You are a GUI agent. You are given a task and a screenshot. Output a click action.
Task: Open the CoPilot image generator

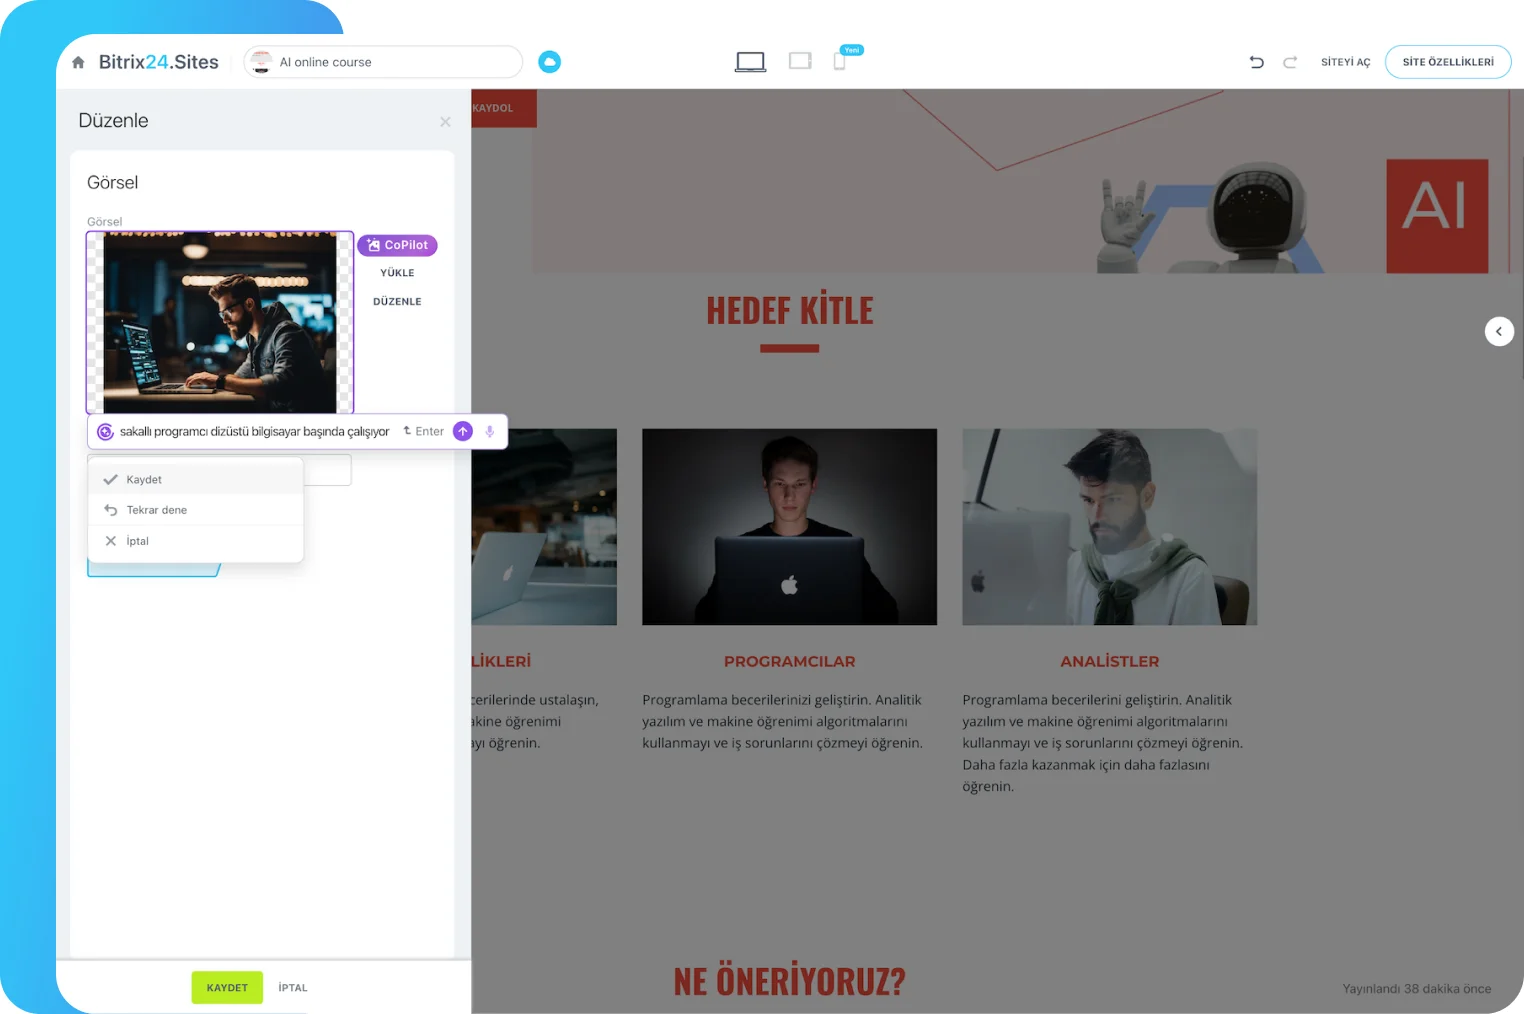click(x=397, y=244)
